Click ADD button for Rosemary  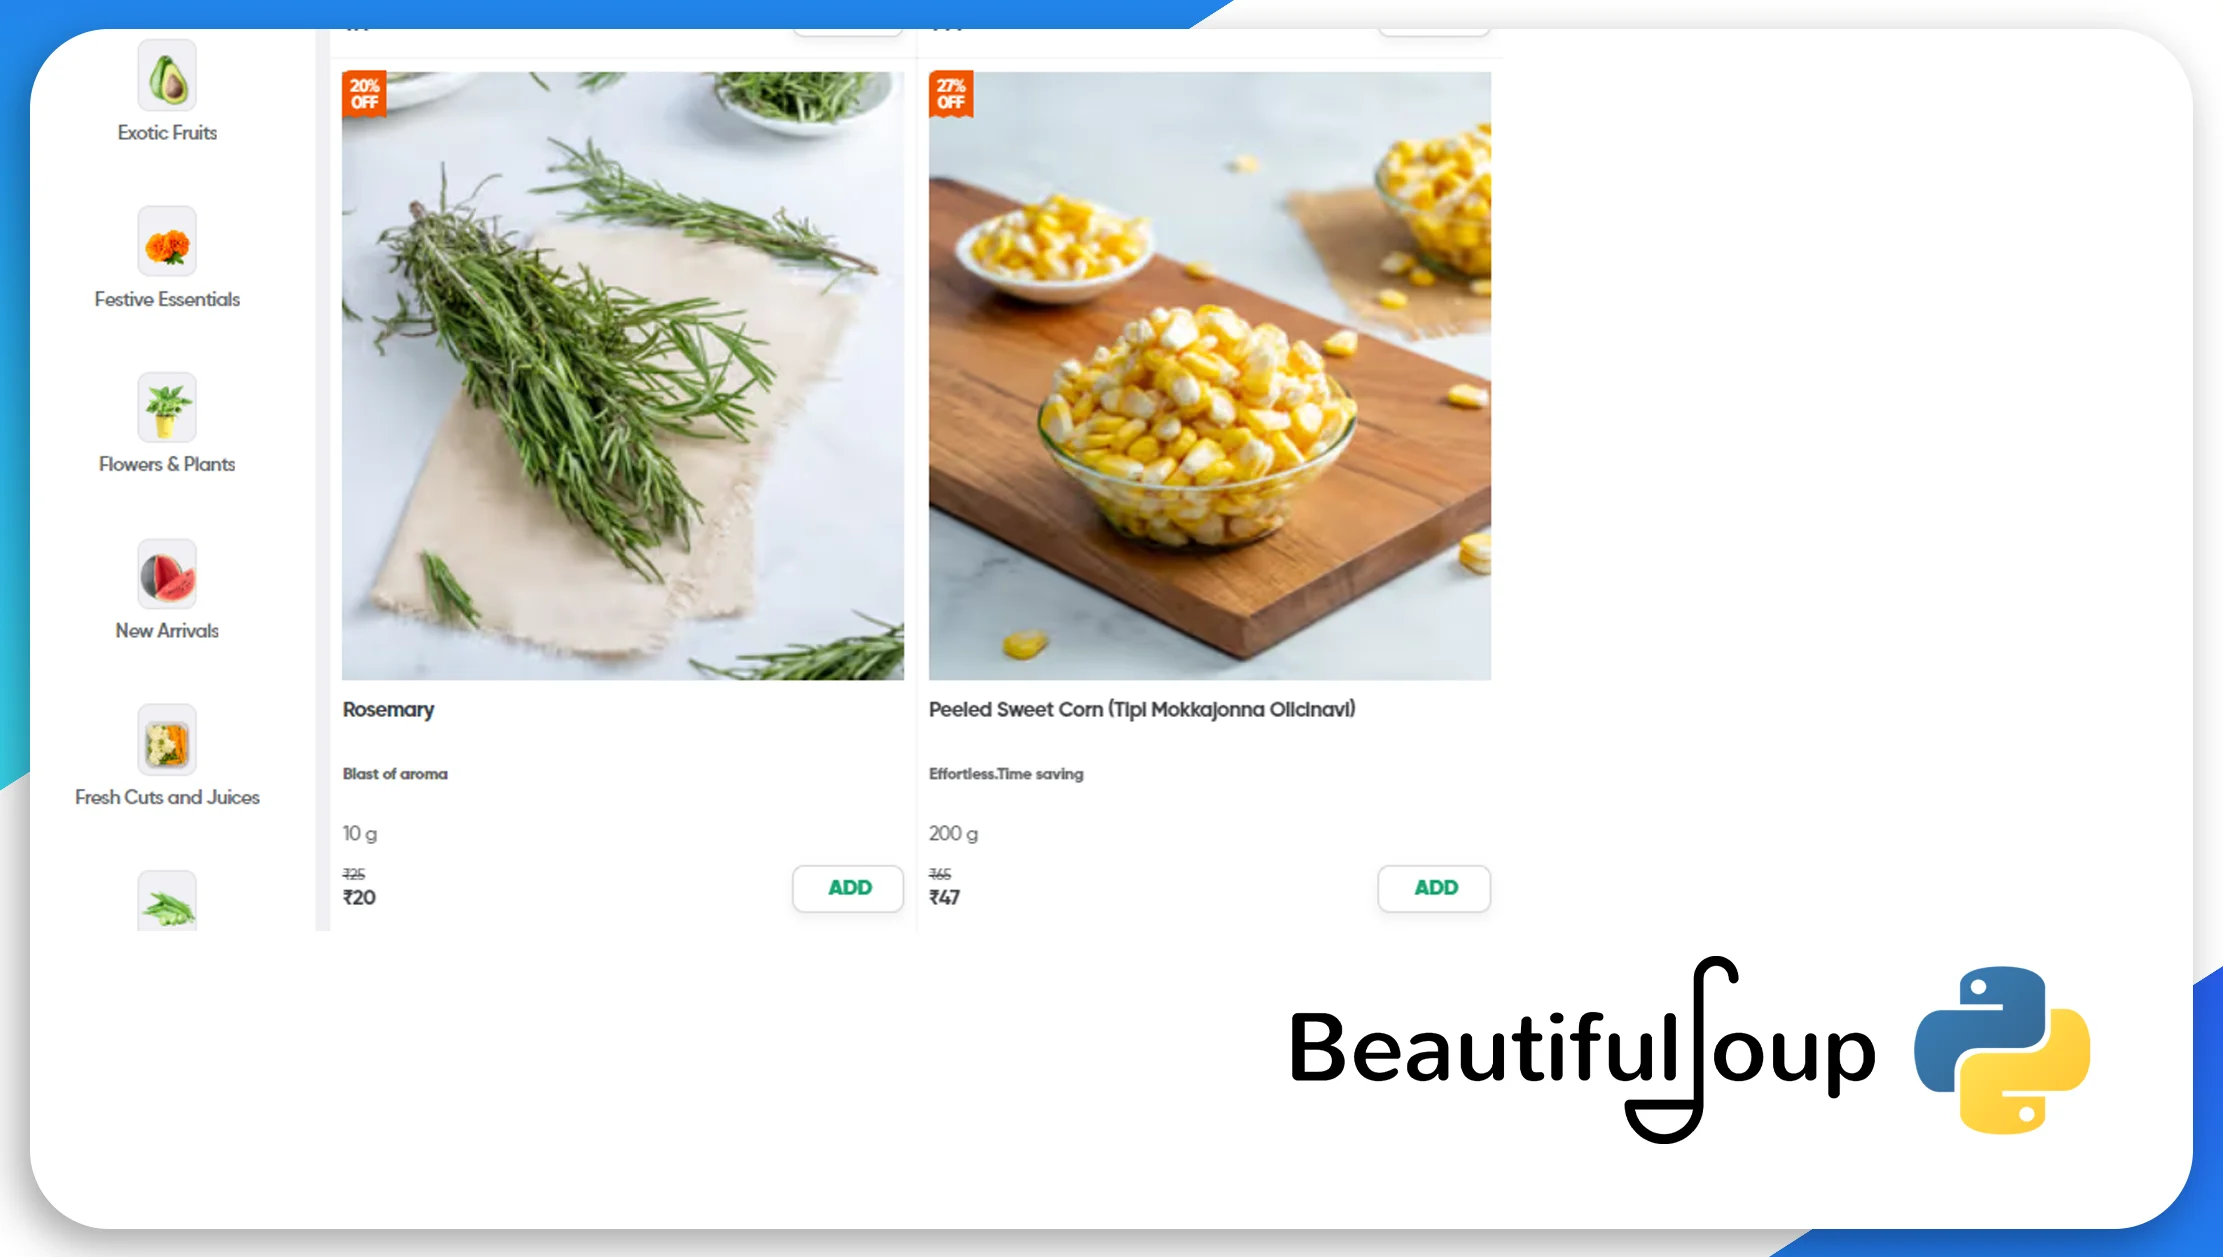pos(849,886)
